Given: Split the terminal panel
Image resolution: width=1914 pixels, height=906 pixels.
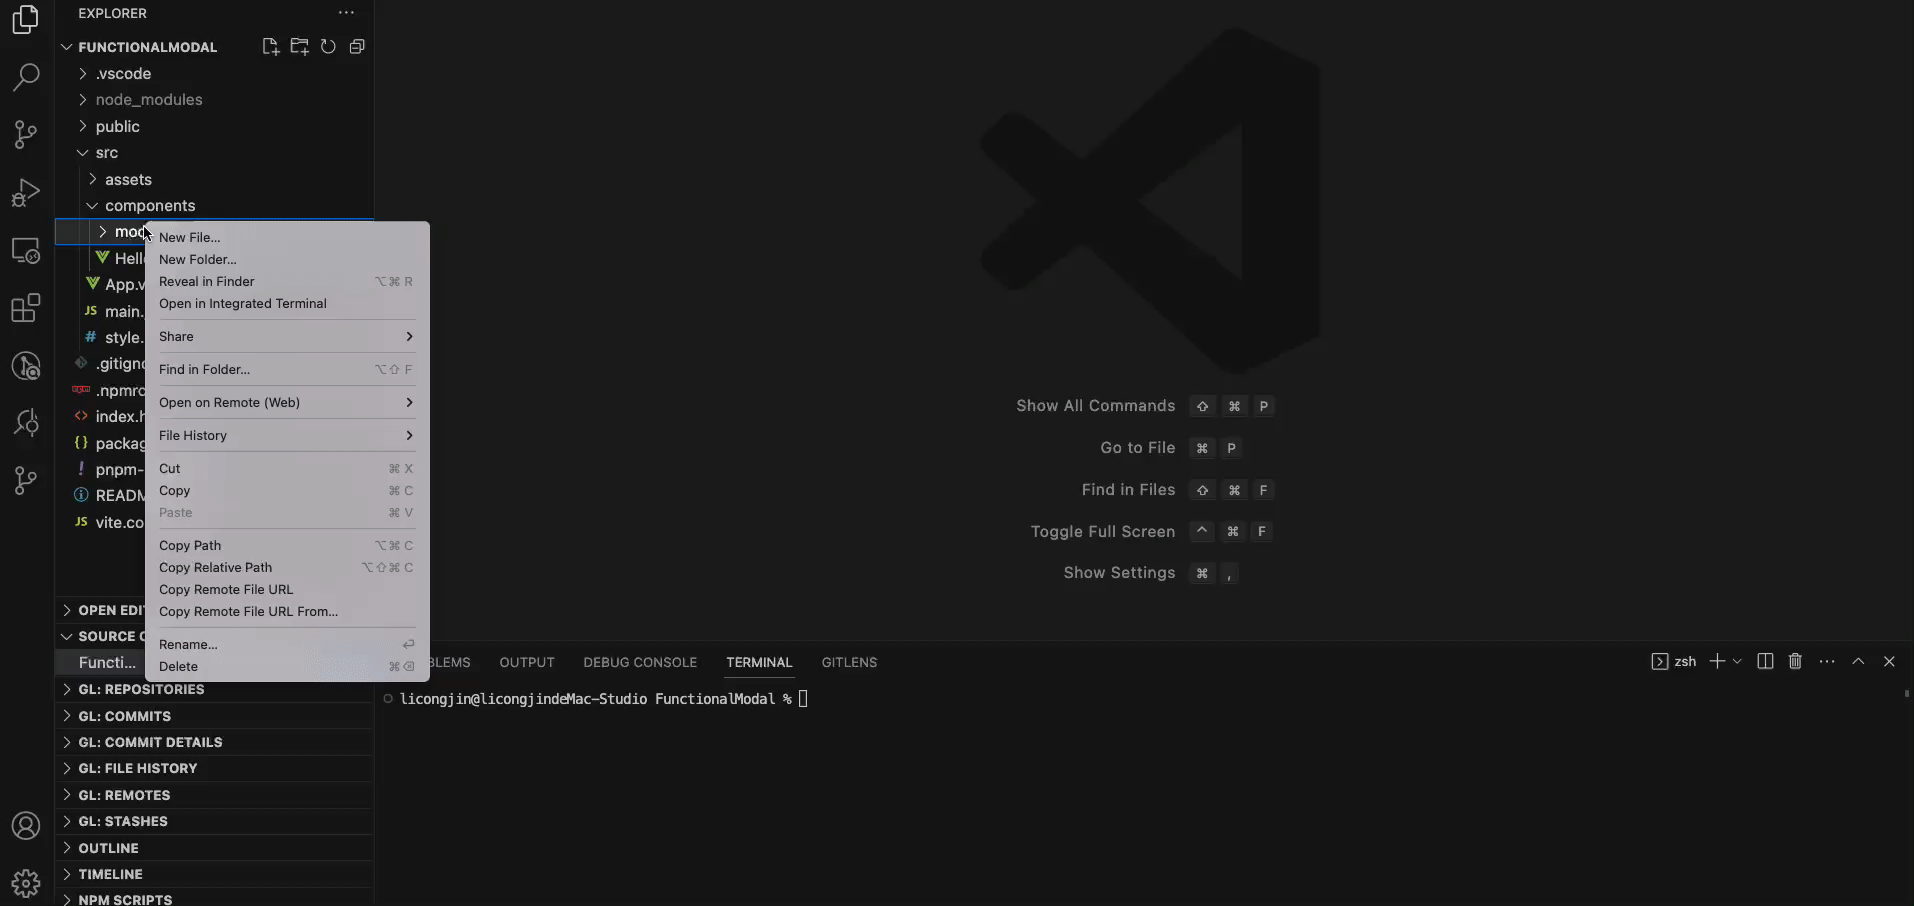Looking at the screenshot, I should click(x=1765, y=662).
